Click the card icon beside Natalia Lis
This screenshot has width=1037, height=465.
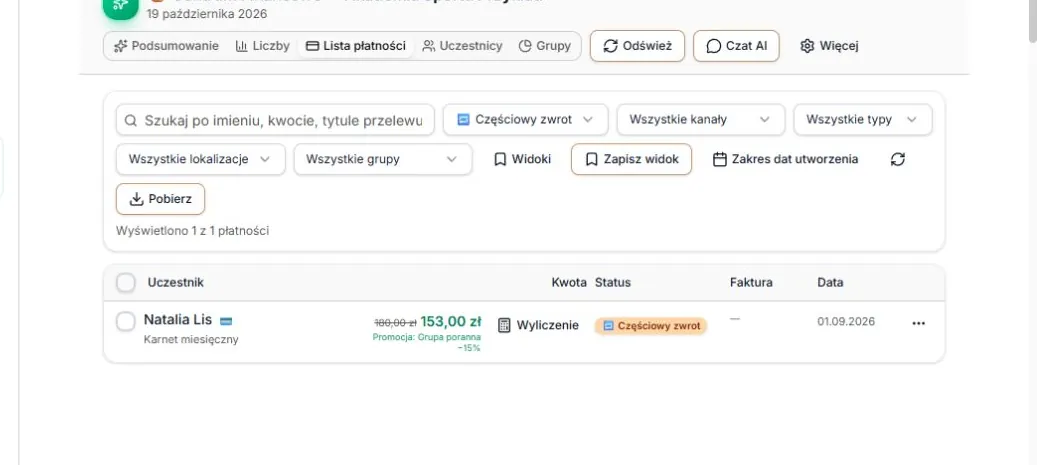[226, 321]
